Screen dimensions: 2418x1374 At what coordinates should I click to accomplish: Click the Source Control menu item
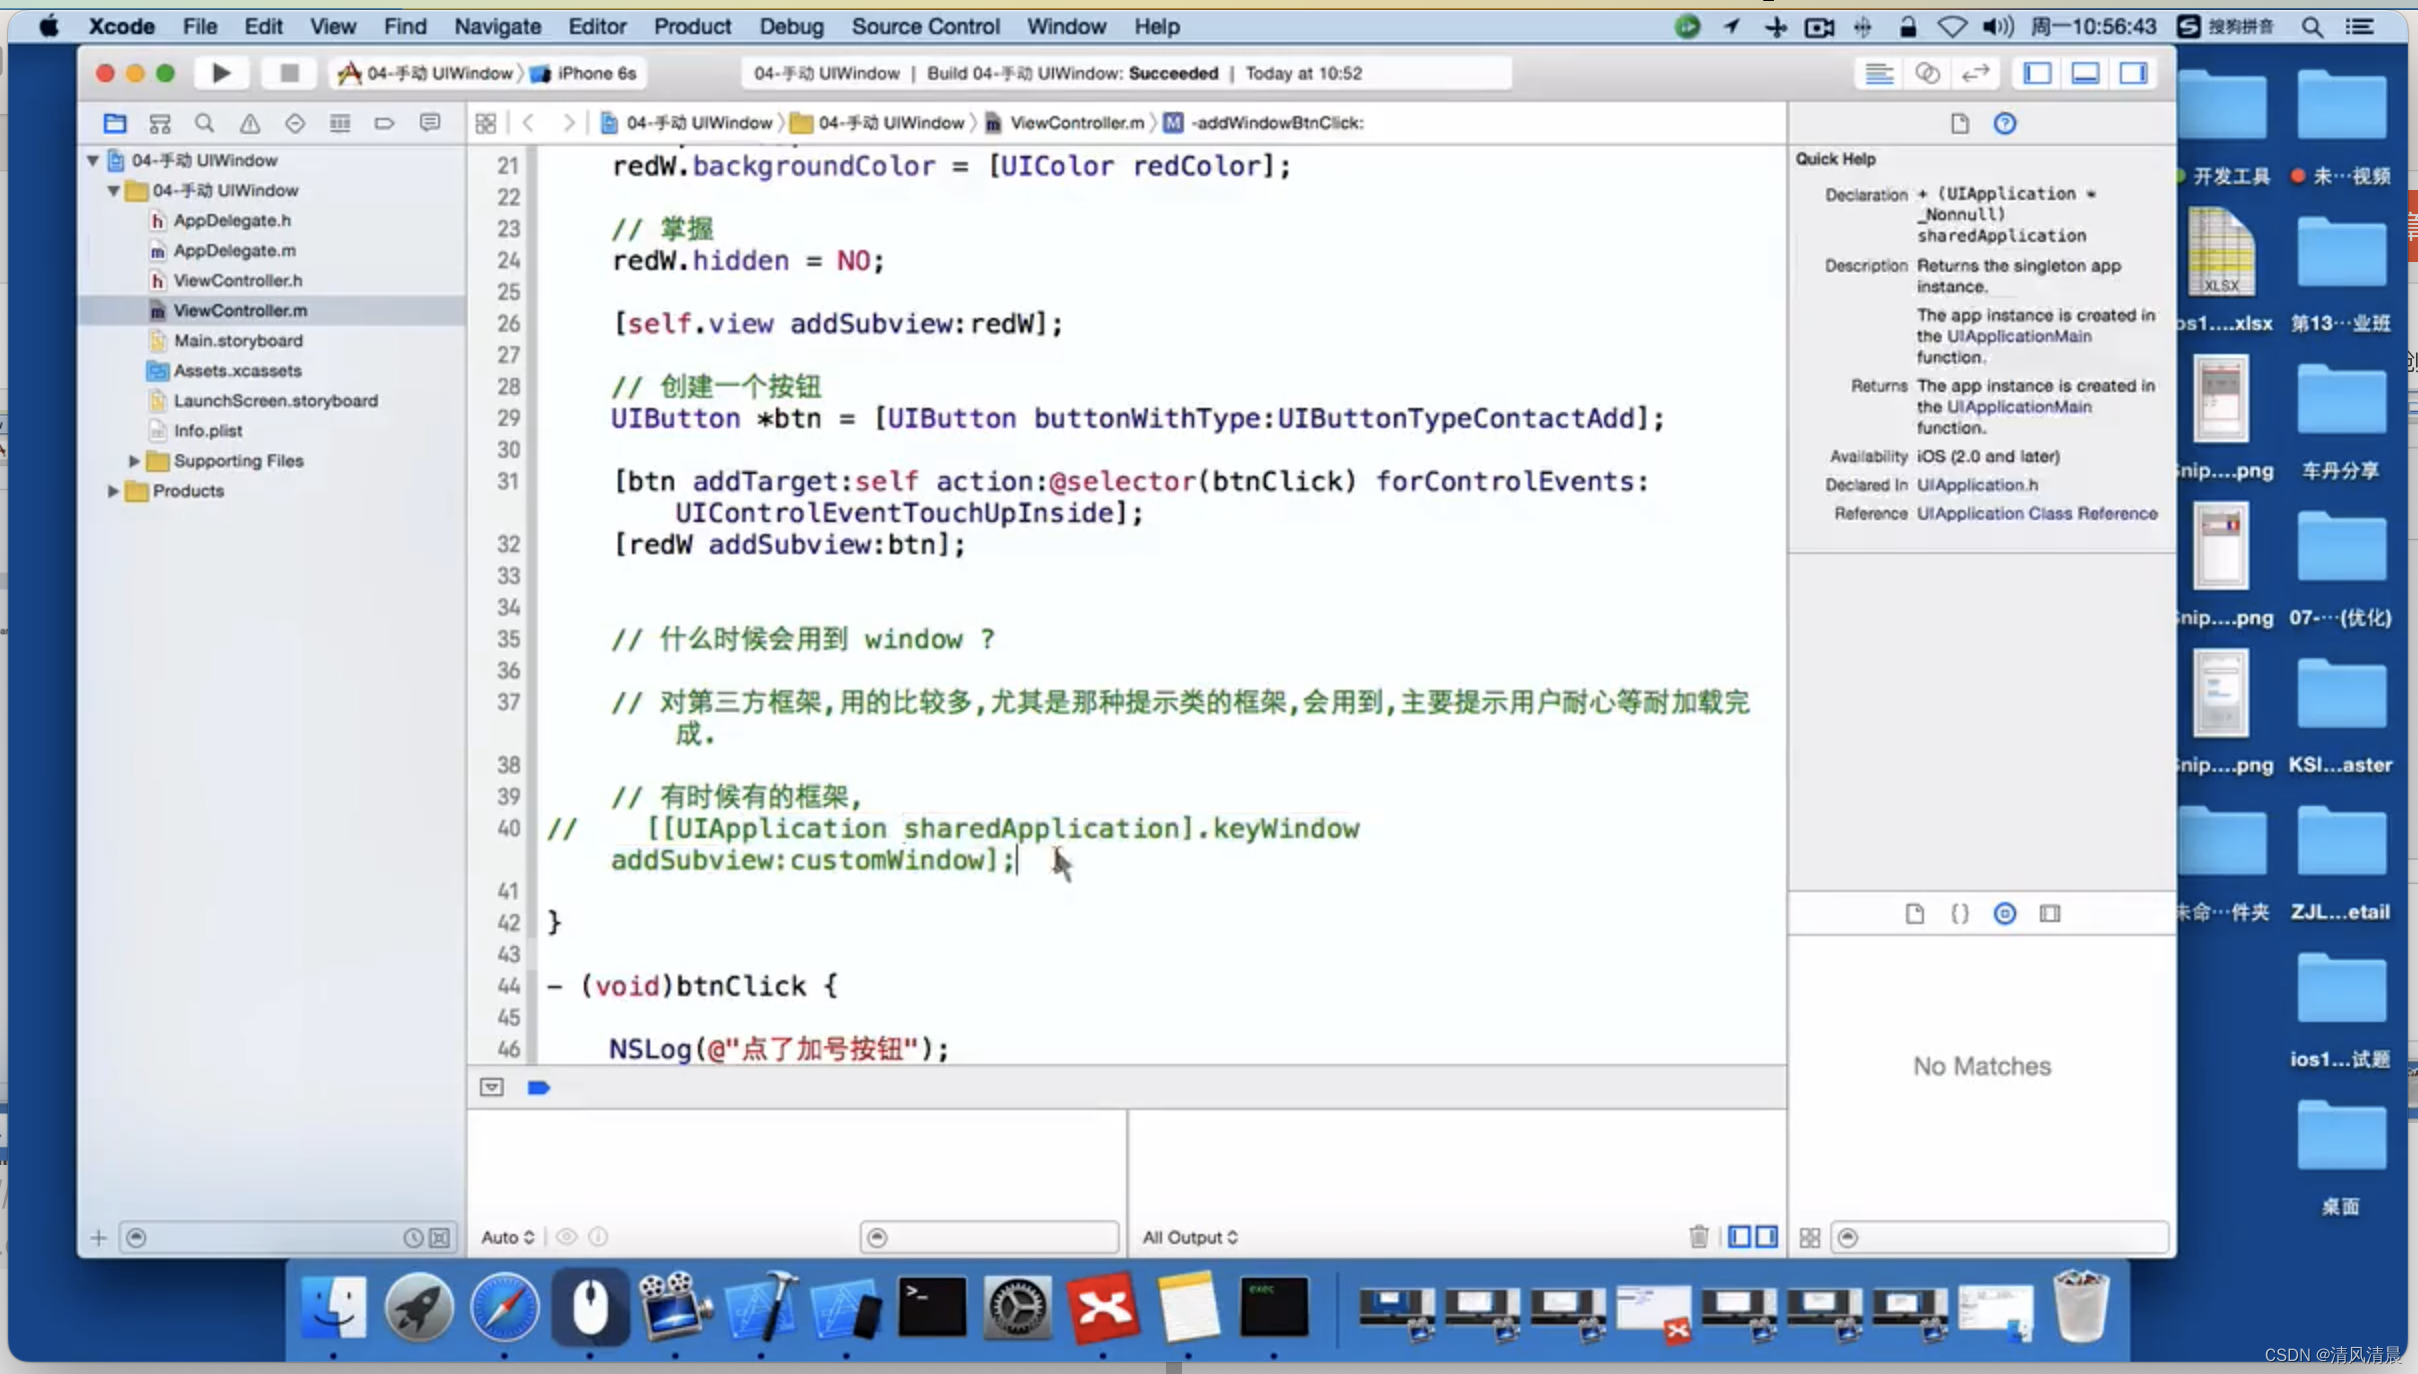(x=923, y=25)
